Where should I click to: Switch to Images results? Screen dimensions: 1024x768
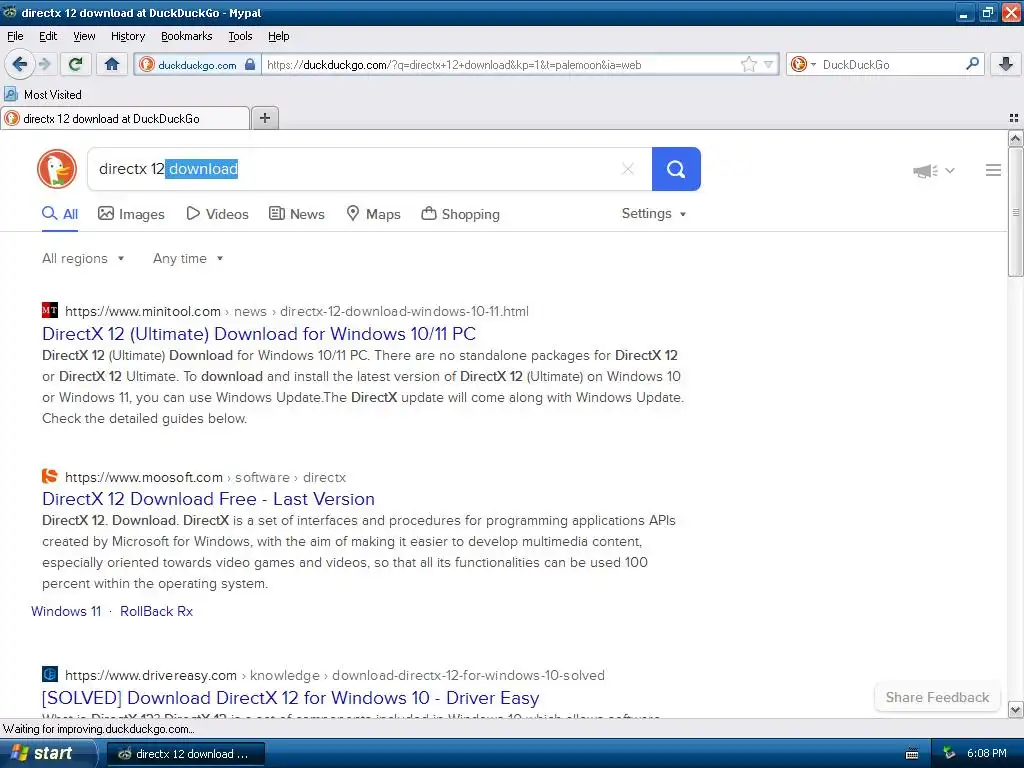pos(131,214)
